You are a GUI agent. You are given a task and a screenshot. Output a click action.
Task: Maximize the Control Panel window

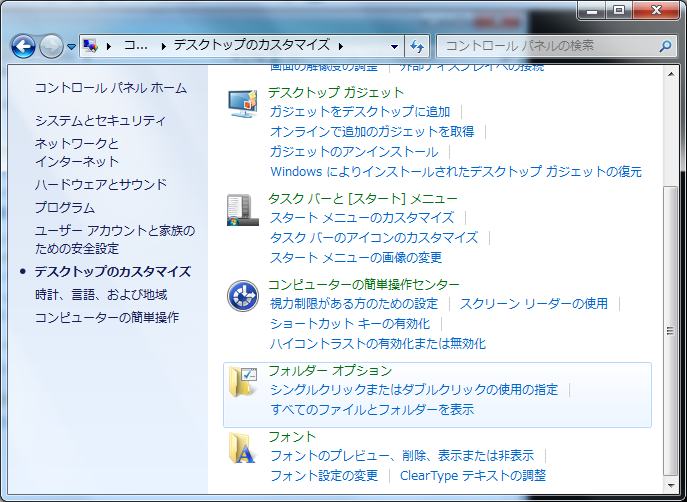[619, 11]
